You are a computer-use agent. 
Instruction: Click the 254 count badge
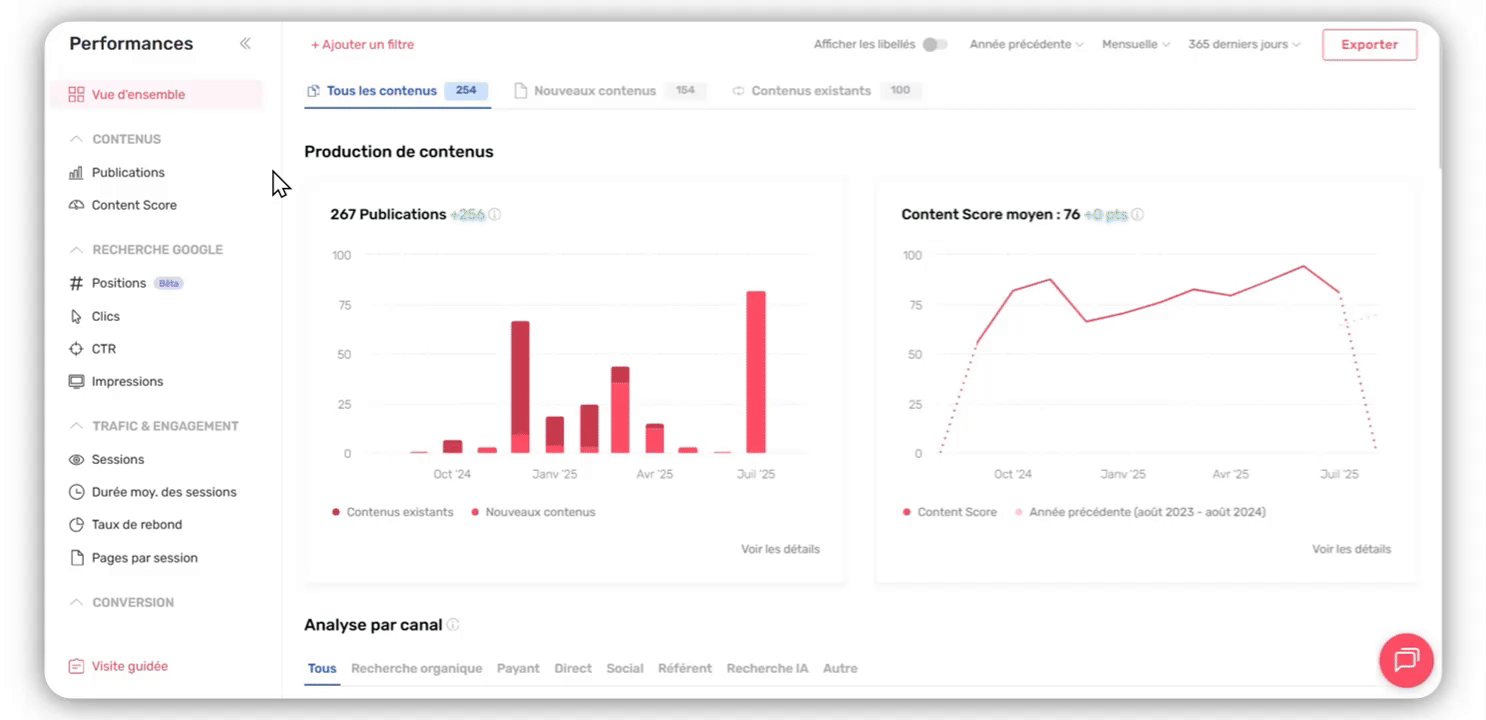466,91
